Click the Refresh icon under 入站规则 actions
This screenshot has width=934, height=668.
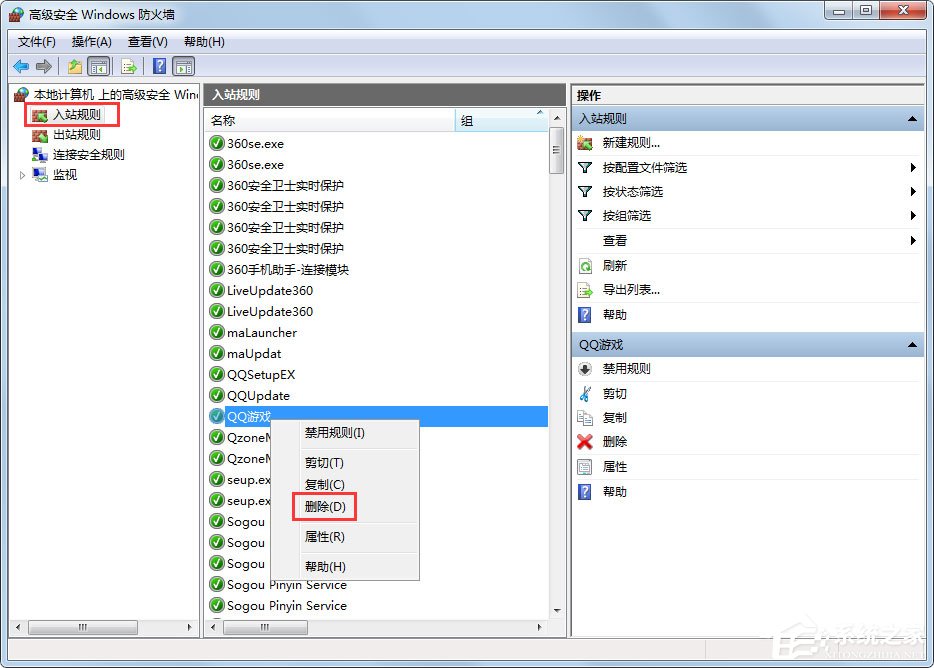(x=583, y=268)
